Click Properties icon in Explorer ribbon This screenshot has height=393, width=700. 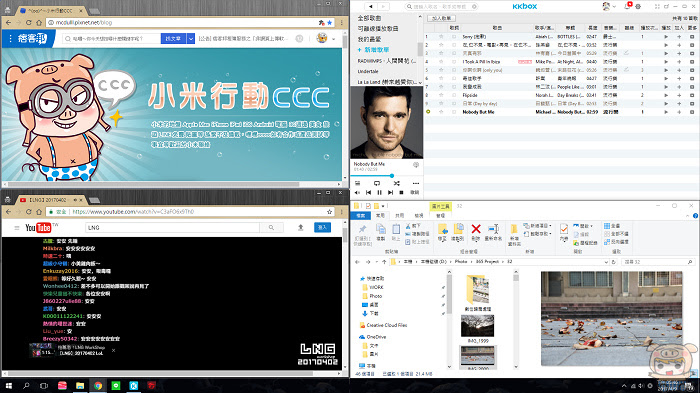point(564,232)
